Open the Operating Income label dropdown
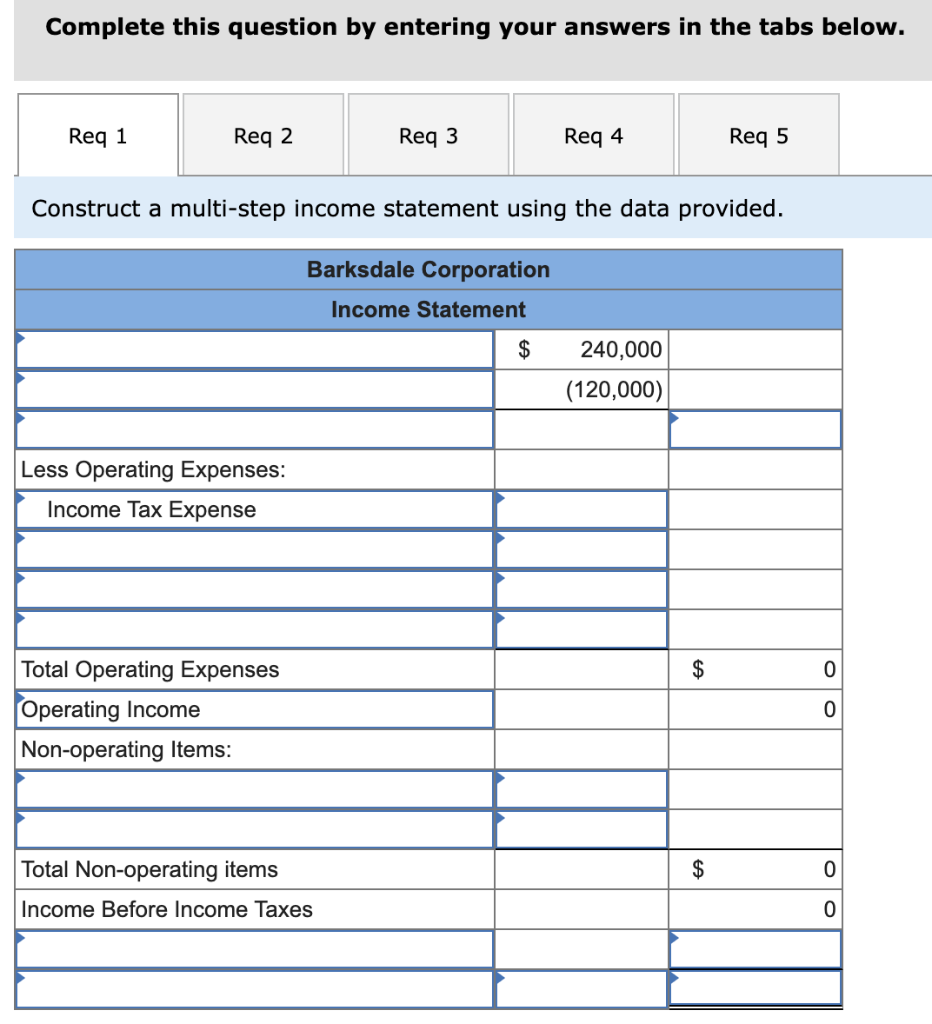 pos(255,709)
